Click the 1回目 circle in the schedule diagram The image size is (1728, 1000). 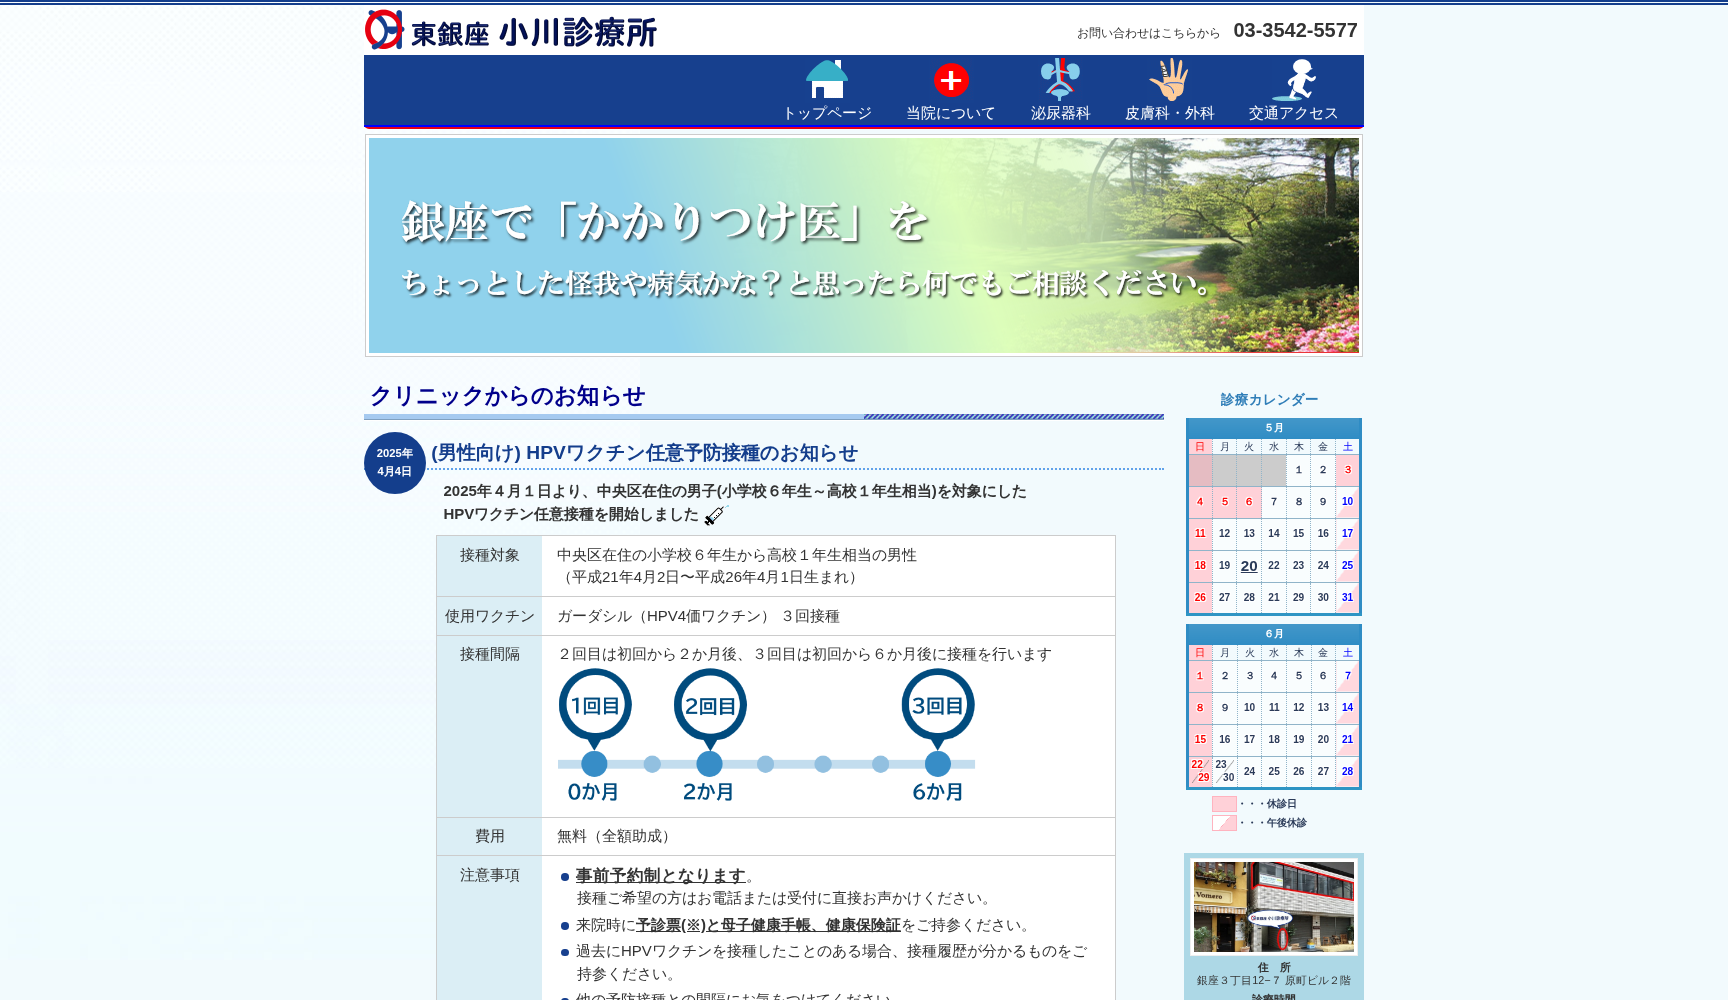595,705
